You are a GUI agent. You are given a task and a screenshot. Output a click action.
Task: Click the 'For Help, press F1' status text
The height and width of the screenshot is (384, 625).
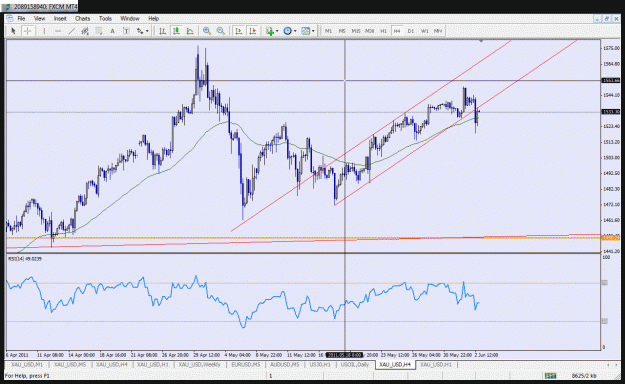coord(27,375)
